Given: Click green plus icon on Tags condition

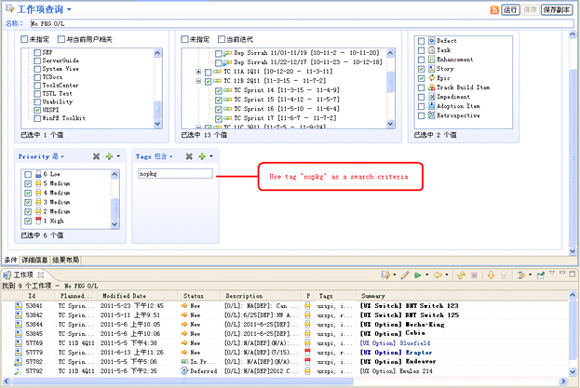Looking at the screenshot, I should [x=202, y=156].
